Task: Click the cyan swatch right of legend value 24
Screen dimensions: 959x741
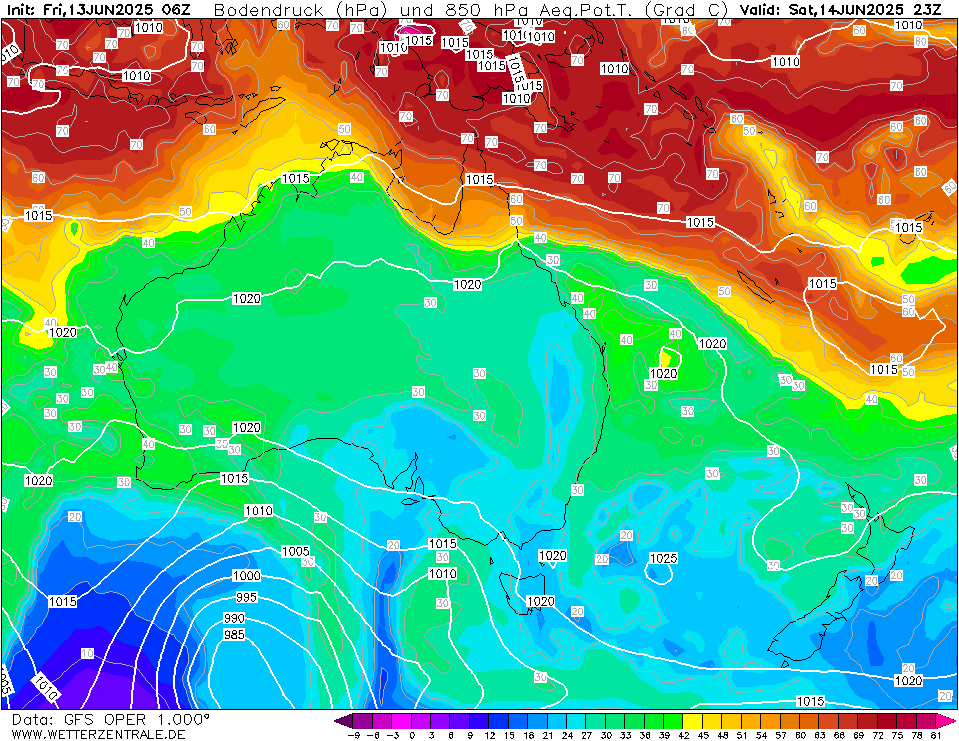Action: [576, 720]
